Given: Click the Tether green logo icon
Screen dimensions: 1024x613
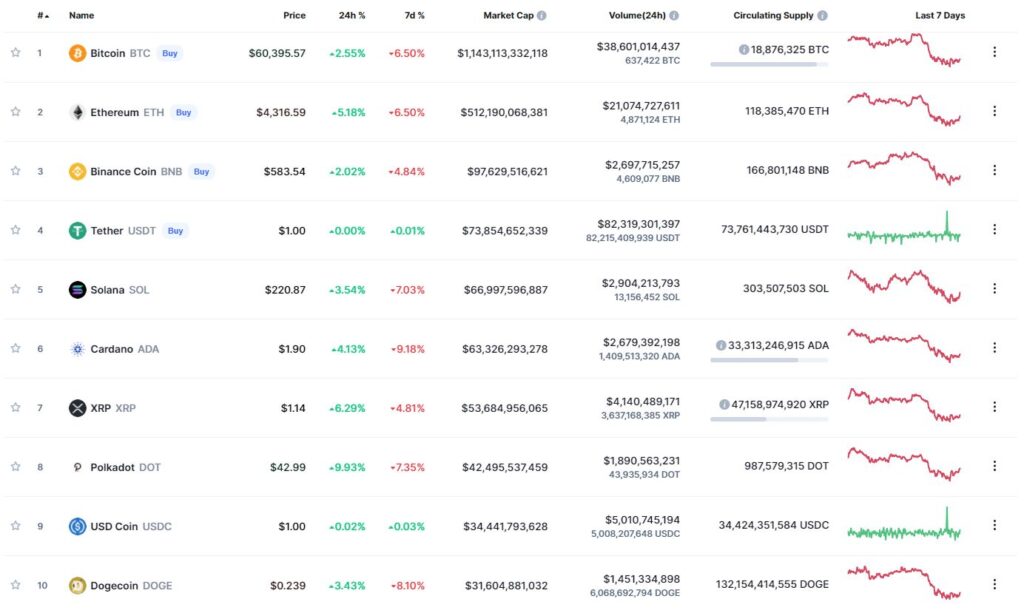Looking at the screenshot, I should point(77,230).
